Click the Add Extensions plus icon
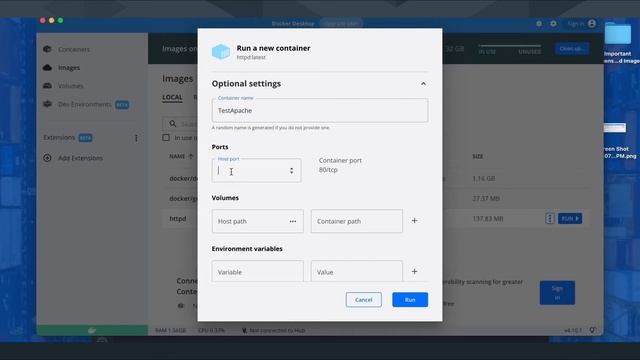The width and height of the screenshot is (640, 360). [47, 158]
